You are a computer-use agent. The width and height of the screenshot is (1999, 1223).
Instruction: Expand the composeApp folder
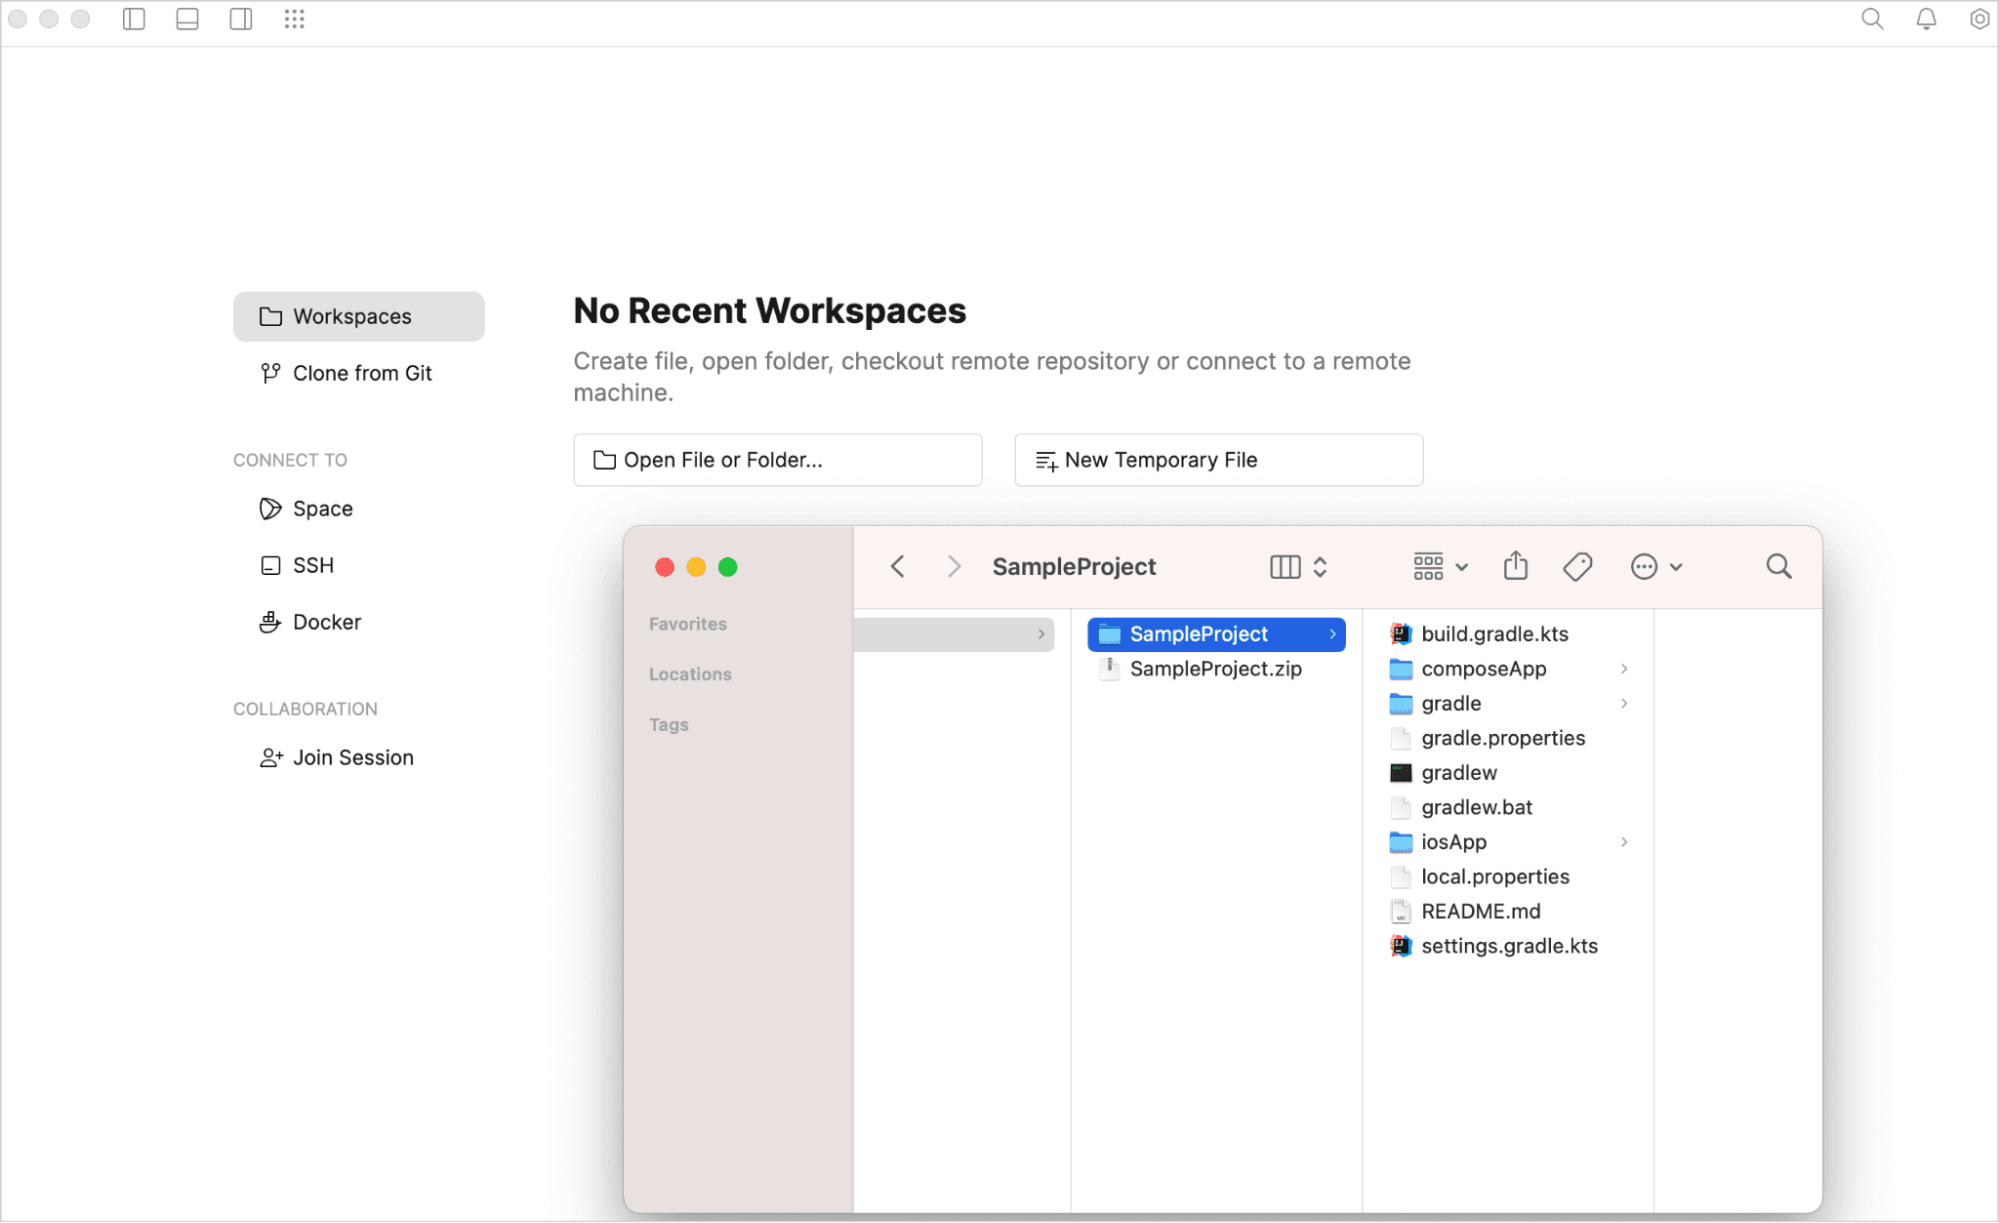(1483, 669)
